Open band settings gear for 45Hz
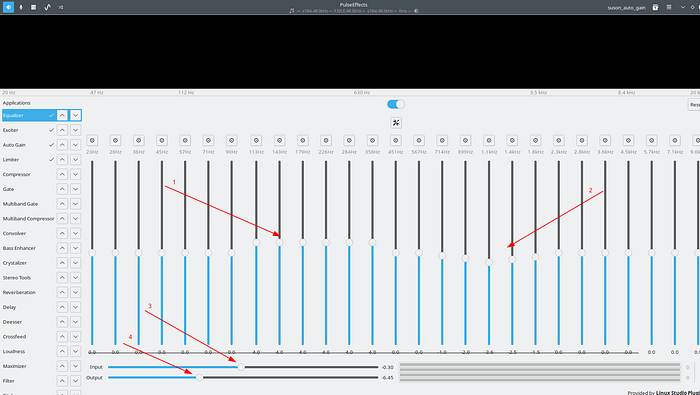 (162, 140)
